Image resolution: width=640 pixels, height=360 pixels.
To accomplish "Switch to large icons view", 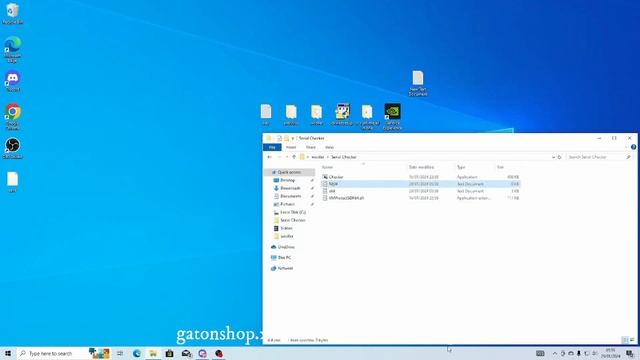I will (632, 340).
